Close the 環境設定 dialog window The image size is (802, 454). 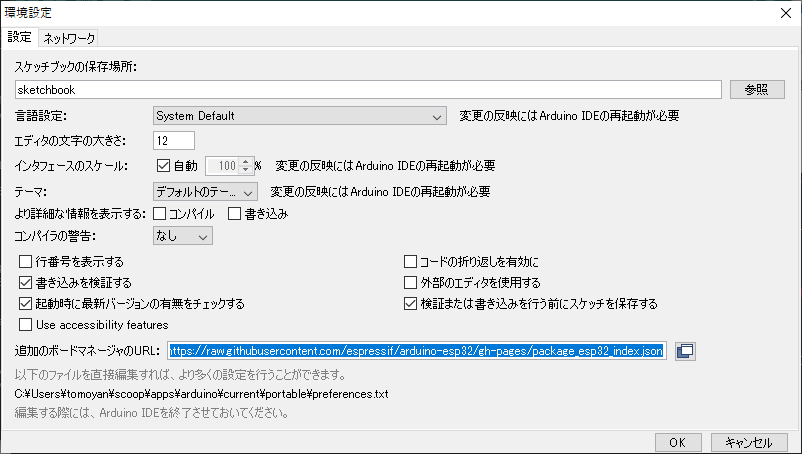click(x=783, y=13)
